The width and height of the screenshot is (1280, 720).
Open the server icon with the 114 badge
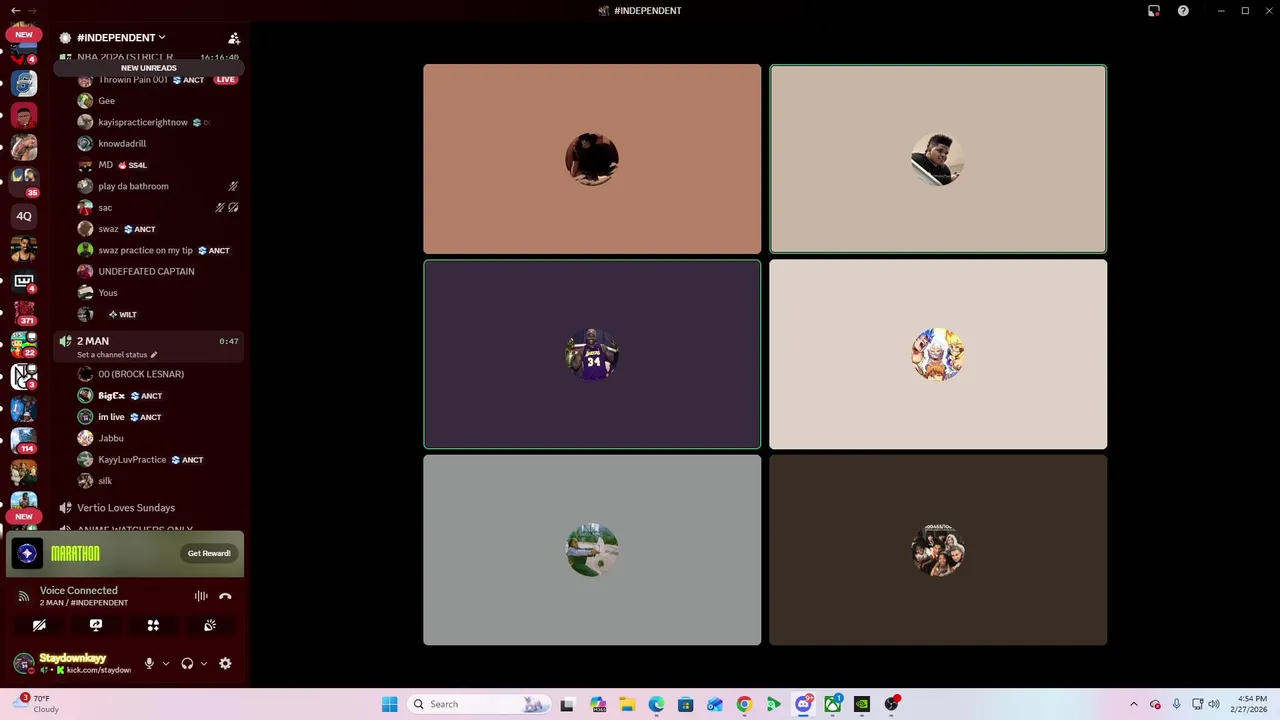[24, 440]
